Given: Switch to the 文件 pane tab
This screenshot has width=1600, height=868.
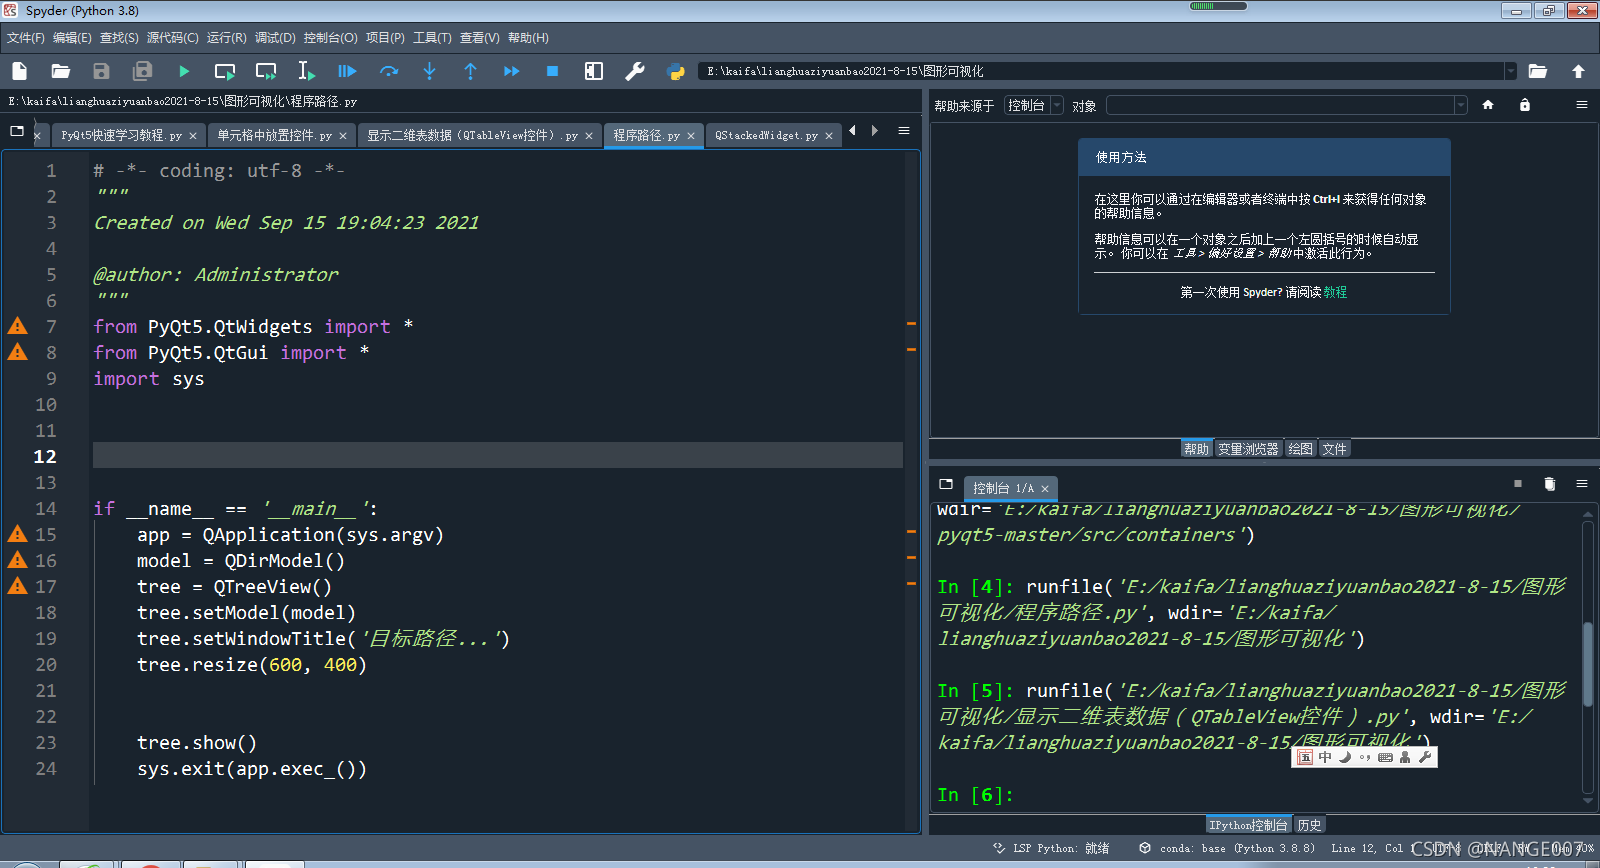Looking at the screenshot, I should click(x=1334, y=449).
